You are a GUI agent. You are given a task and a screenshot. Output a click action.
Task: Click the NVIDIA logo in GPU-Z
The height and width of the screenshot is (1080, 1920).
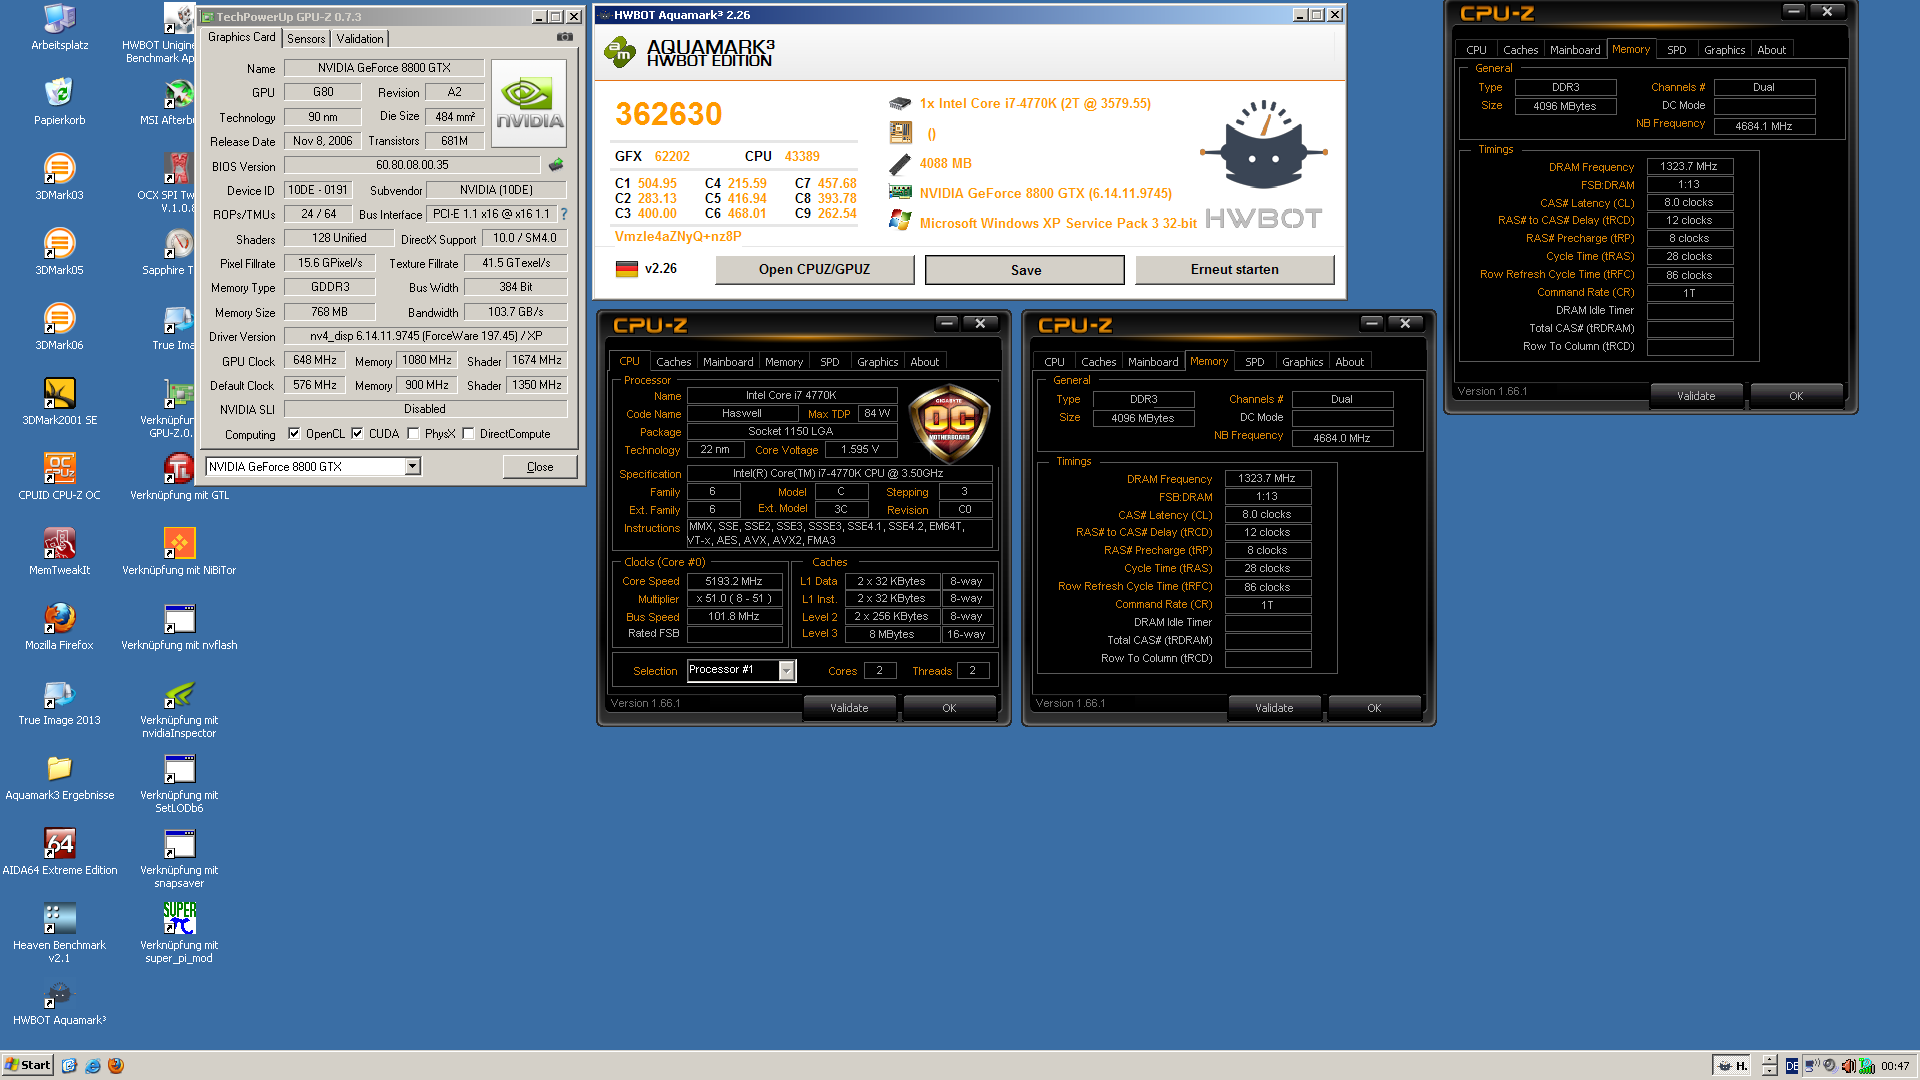coord(529,103)
